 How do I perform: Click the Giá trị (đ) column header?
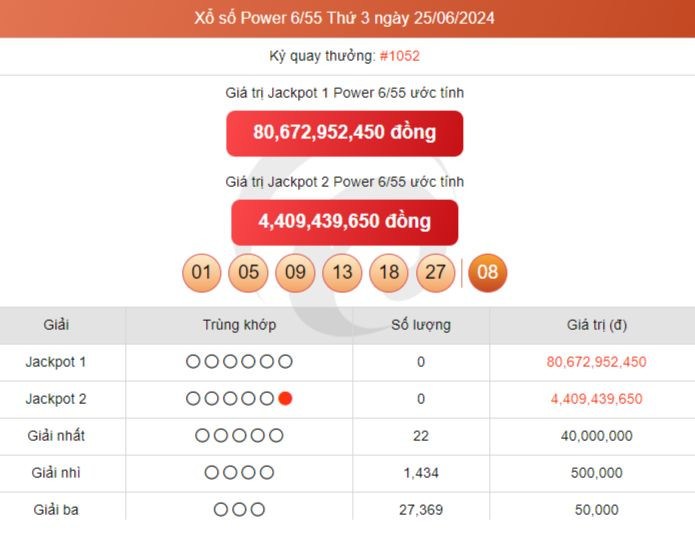click(597, 325)
